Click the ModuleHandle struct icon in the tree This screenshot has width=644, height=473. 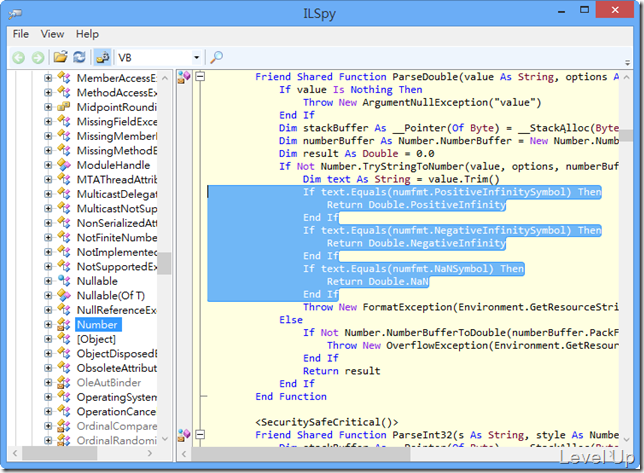(x=64, y=165)
